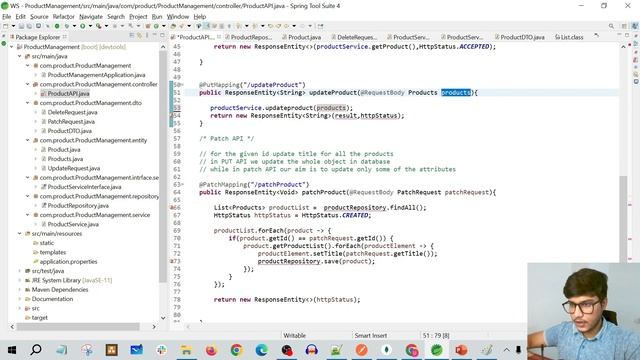
Task: Collapse the com.product.ProductManagement.dto package
Action: click(x=28, y=103)
